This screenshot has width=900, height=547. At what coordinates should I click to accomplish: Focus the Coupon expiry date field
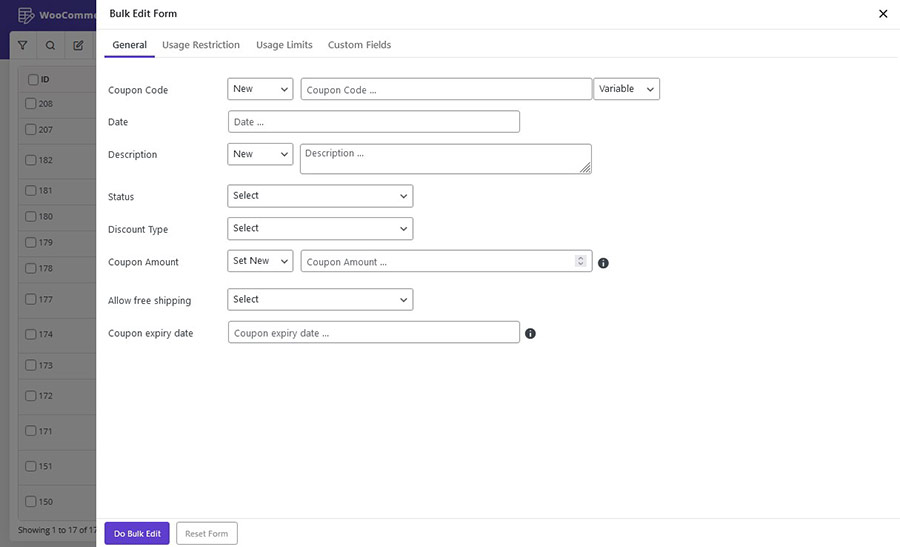coord(374,332)
